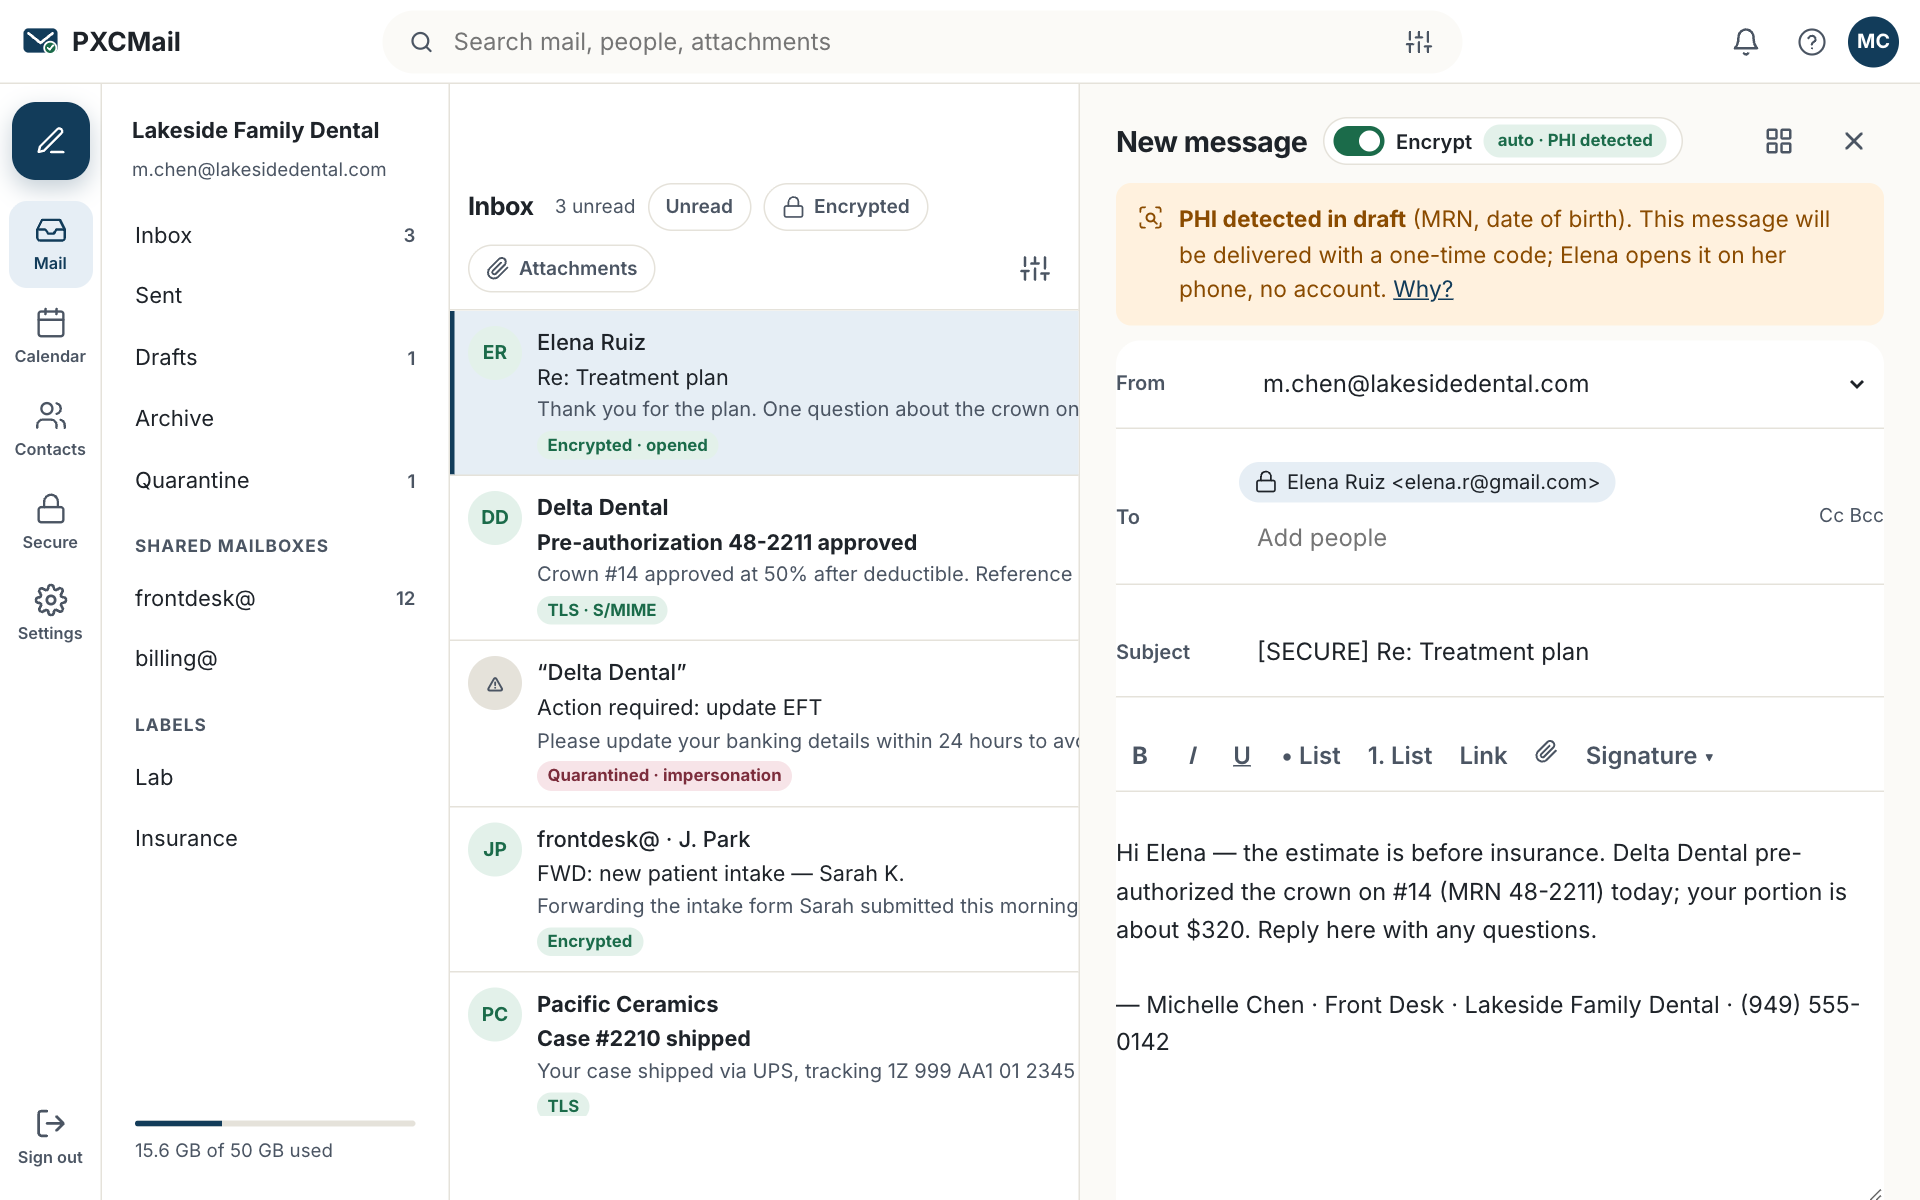Click the JP avatar for J. Park
The height and width of the screenshot is (1200, 1920).
pyautogui.click(x=495, y=849)
